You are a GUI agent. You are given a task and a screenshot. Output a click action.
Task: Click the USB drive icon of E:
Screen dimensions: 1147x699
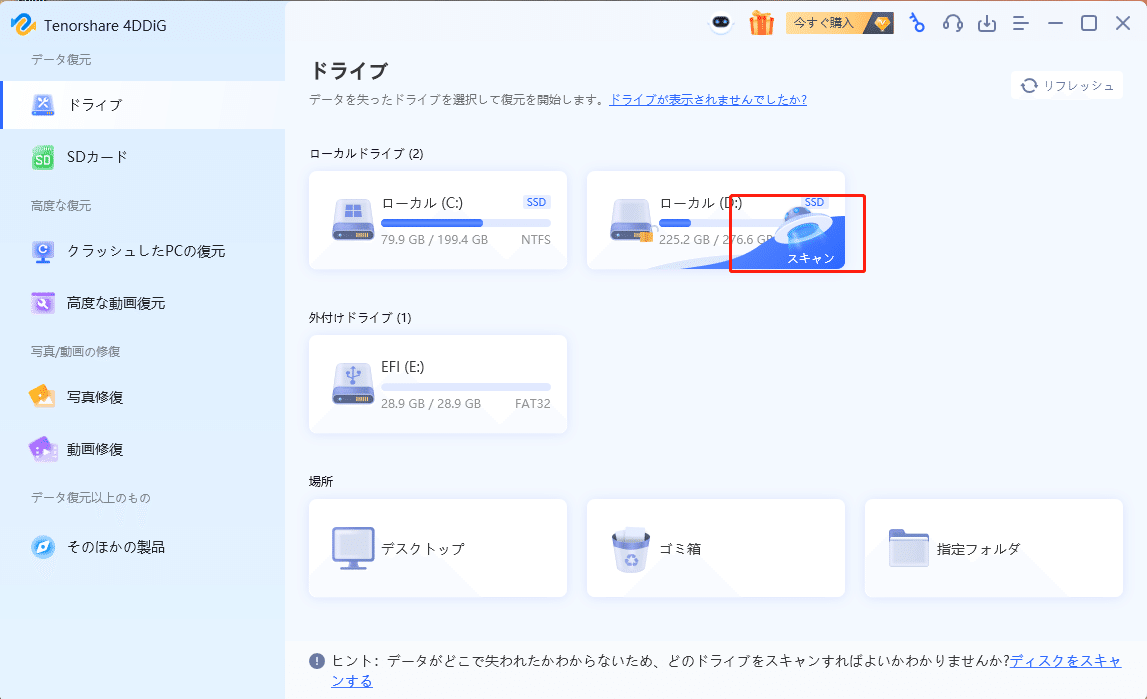[353, 383]
